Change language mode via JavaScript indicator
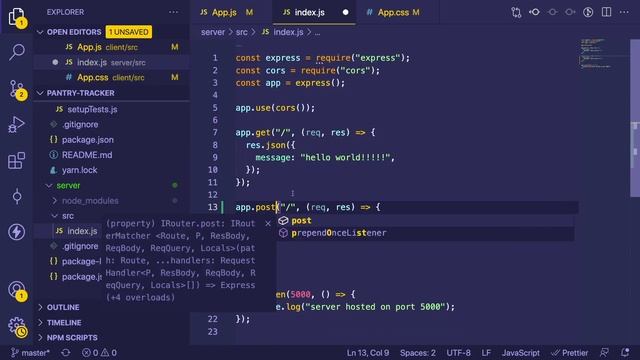The image size is (640, 360). (521, 353)
